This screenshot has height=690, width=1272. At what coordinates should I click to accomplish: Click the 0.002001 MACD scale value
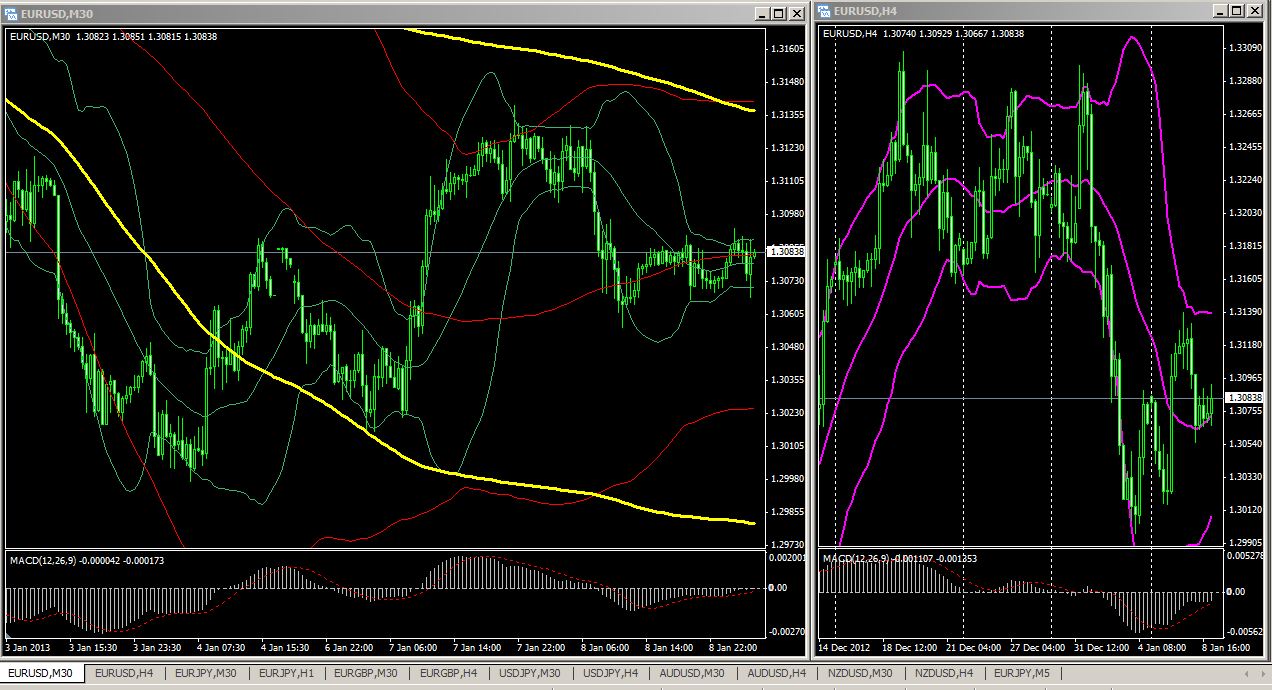785,557
